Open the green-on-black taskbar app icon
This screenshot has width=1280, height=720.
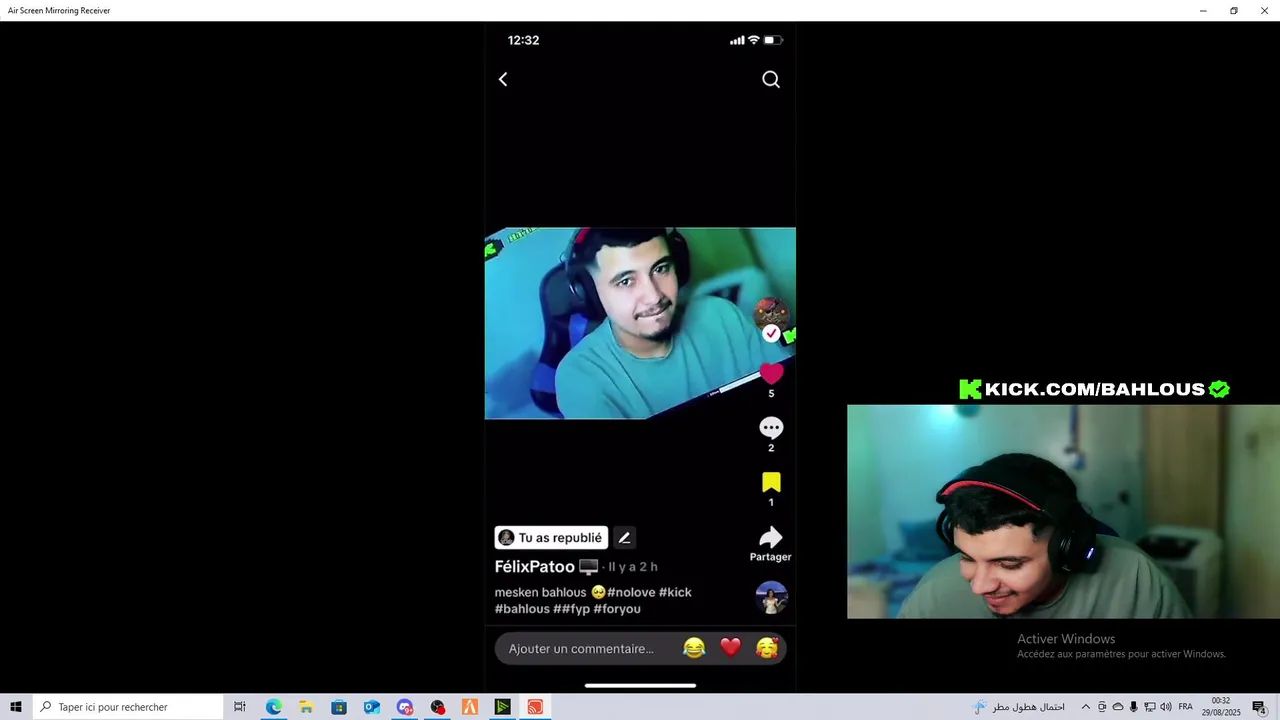tap(502, 707)
